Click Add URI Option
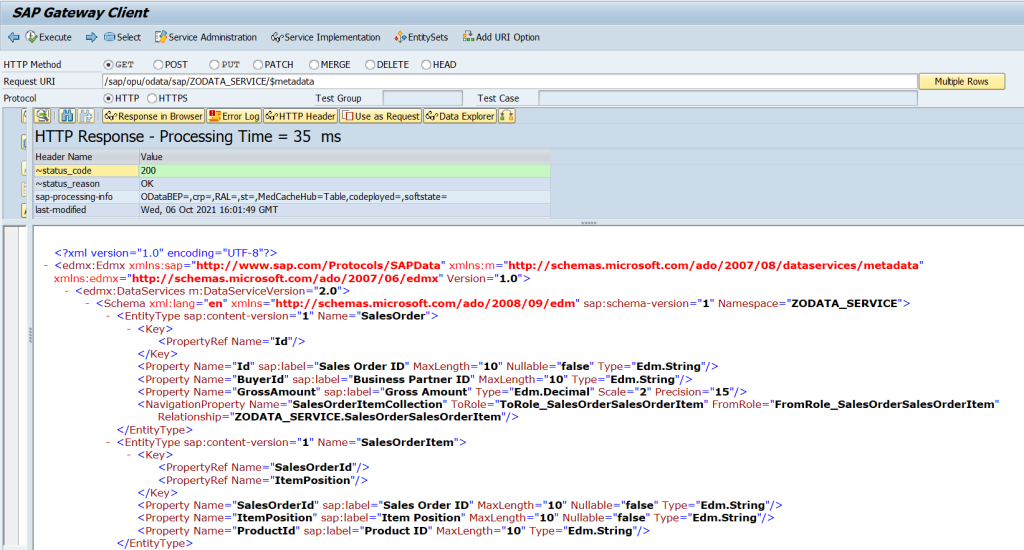Screen dimensions: 1024x550 [502, 37]
